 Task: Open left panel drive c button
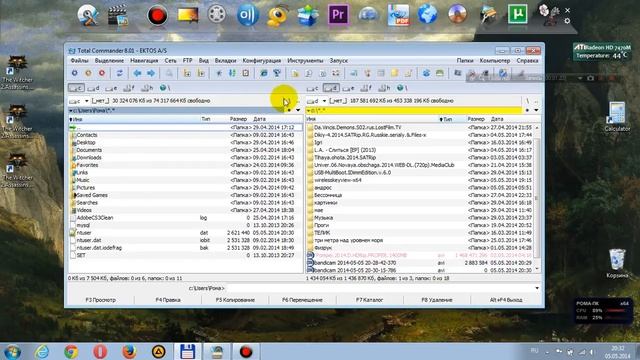pyautogui.click(x=76, y=88)
